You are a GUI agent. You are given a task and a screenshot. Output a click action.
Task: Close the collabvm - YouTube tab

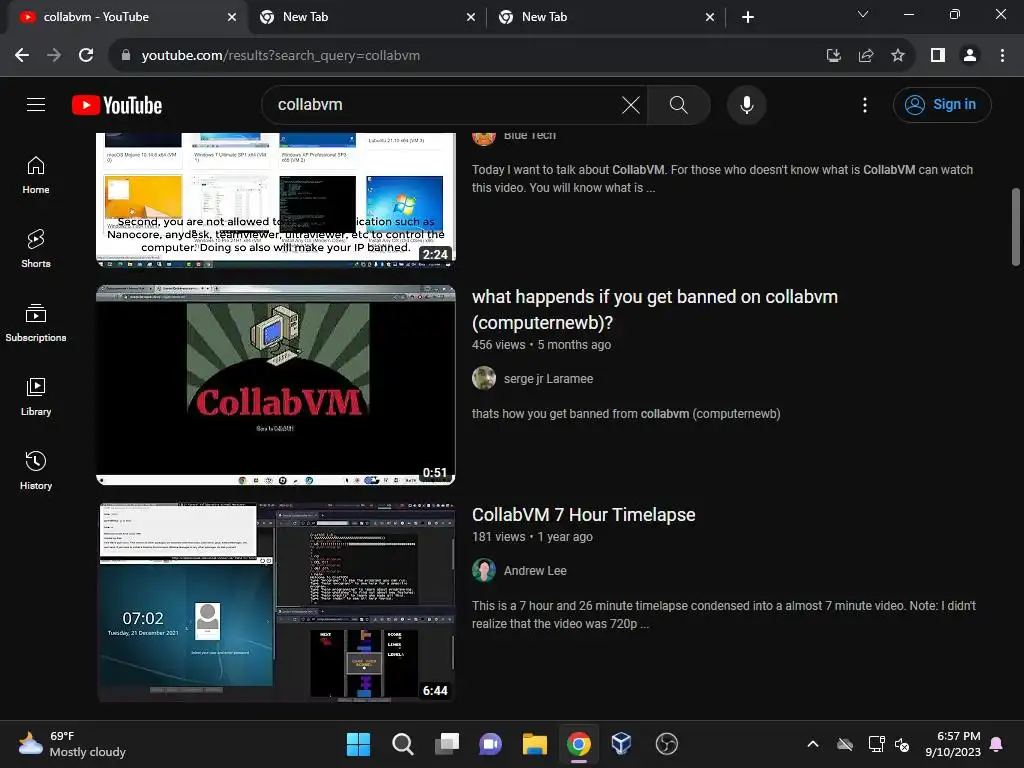pyautogui.click(x=231, y=17)
